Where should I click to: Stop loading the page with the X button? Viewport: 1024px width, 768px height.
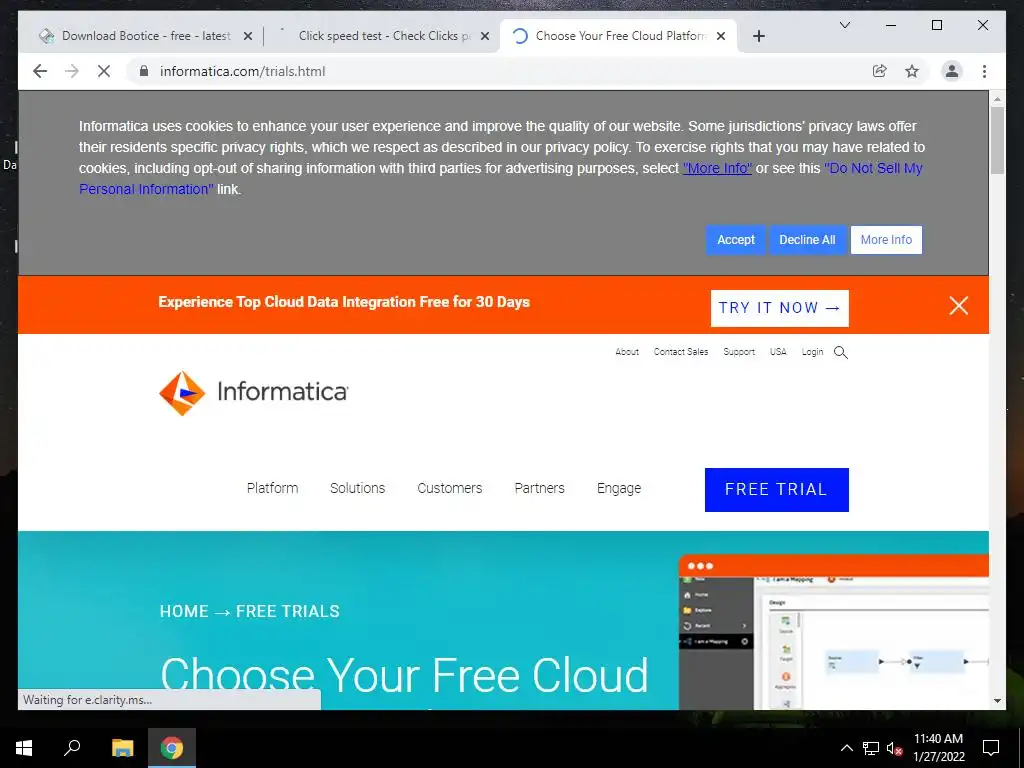point(104,71)
